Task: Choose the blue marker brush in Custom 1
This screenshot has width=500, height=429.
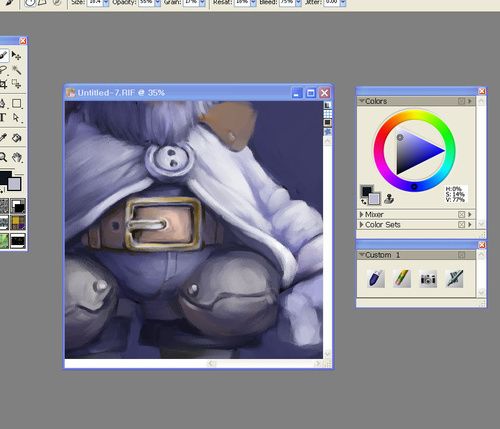Action: click(x=376, y=278)
